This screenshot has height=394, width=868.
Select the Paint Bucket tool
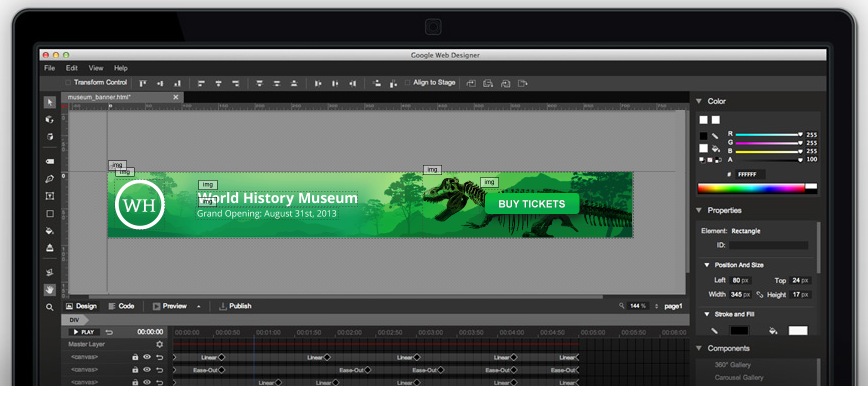50,231
